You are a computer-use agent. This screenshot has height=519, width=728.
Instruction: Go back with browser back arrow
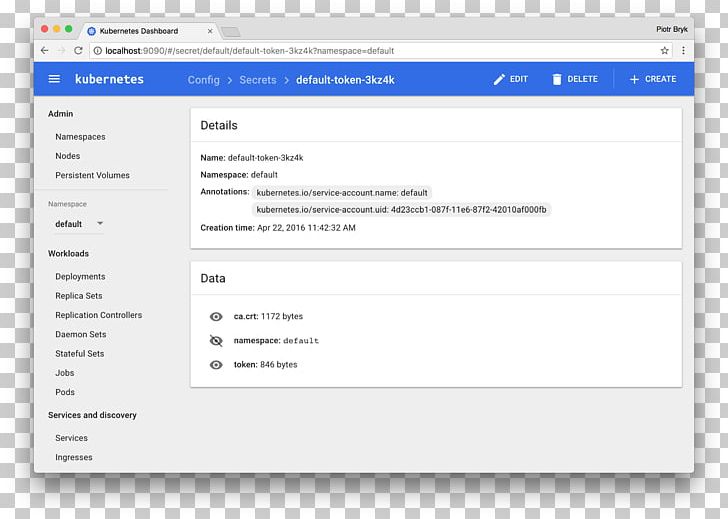[x=45, y=51]
